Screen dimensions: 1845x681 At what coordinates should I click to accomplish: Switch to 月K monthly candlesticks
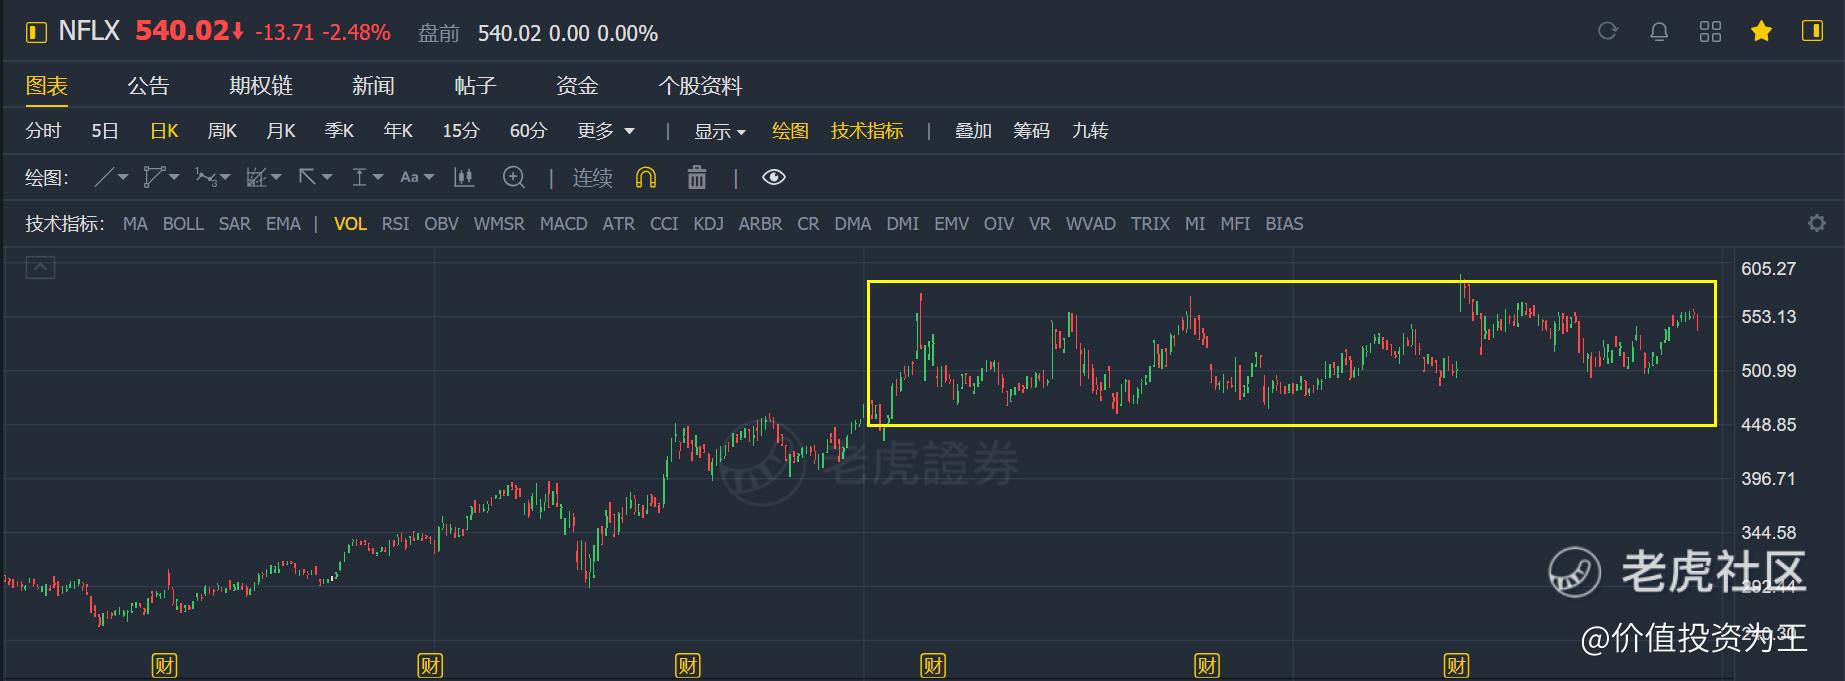pyautogui.click(x=281, y=131)
